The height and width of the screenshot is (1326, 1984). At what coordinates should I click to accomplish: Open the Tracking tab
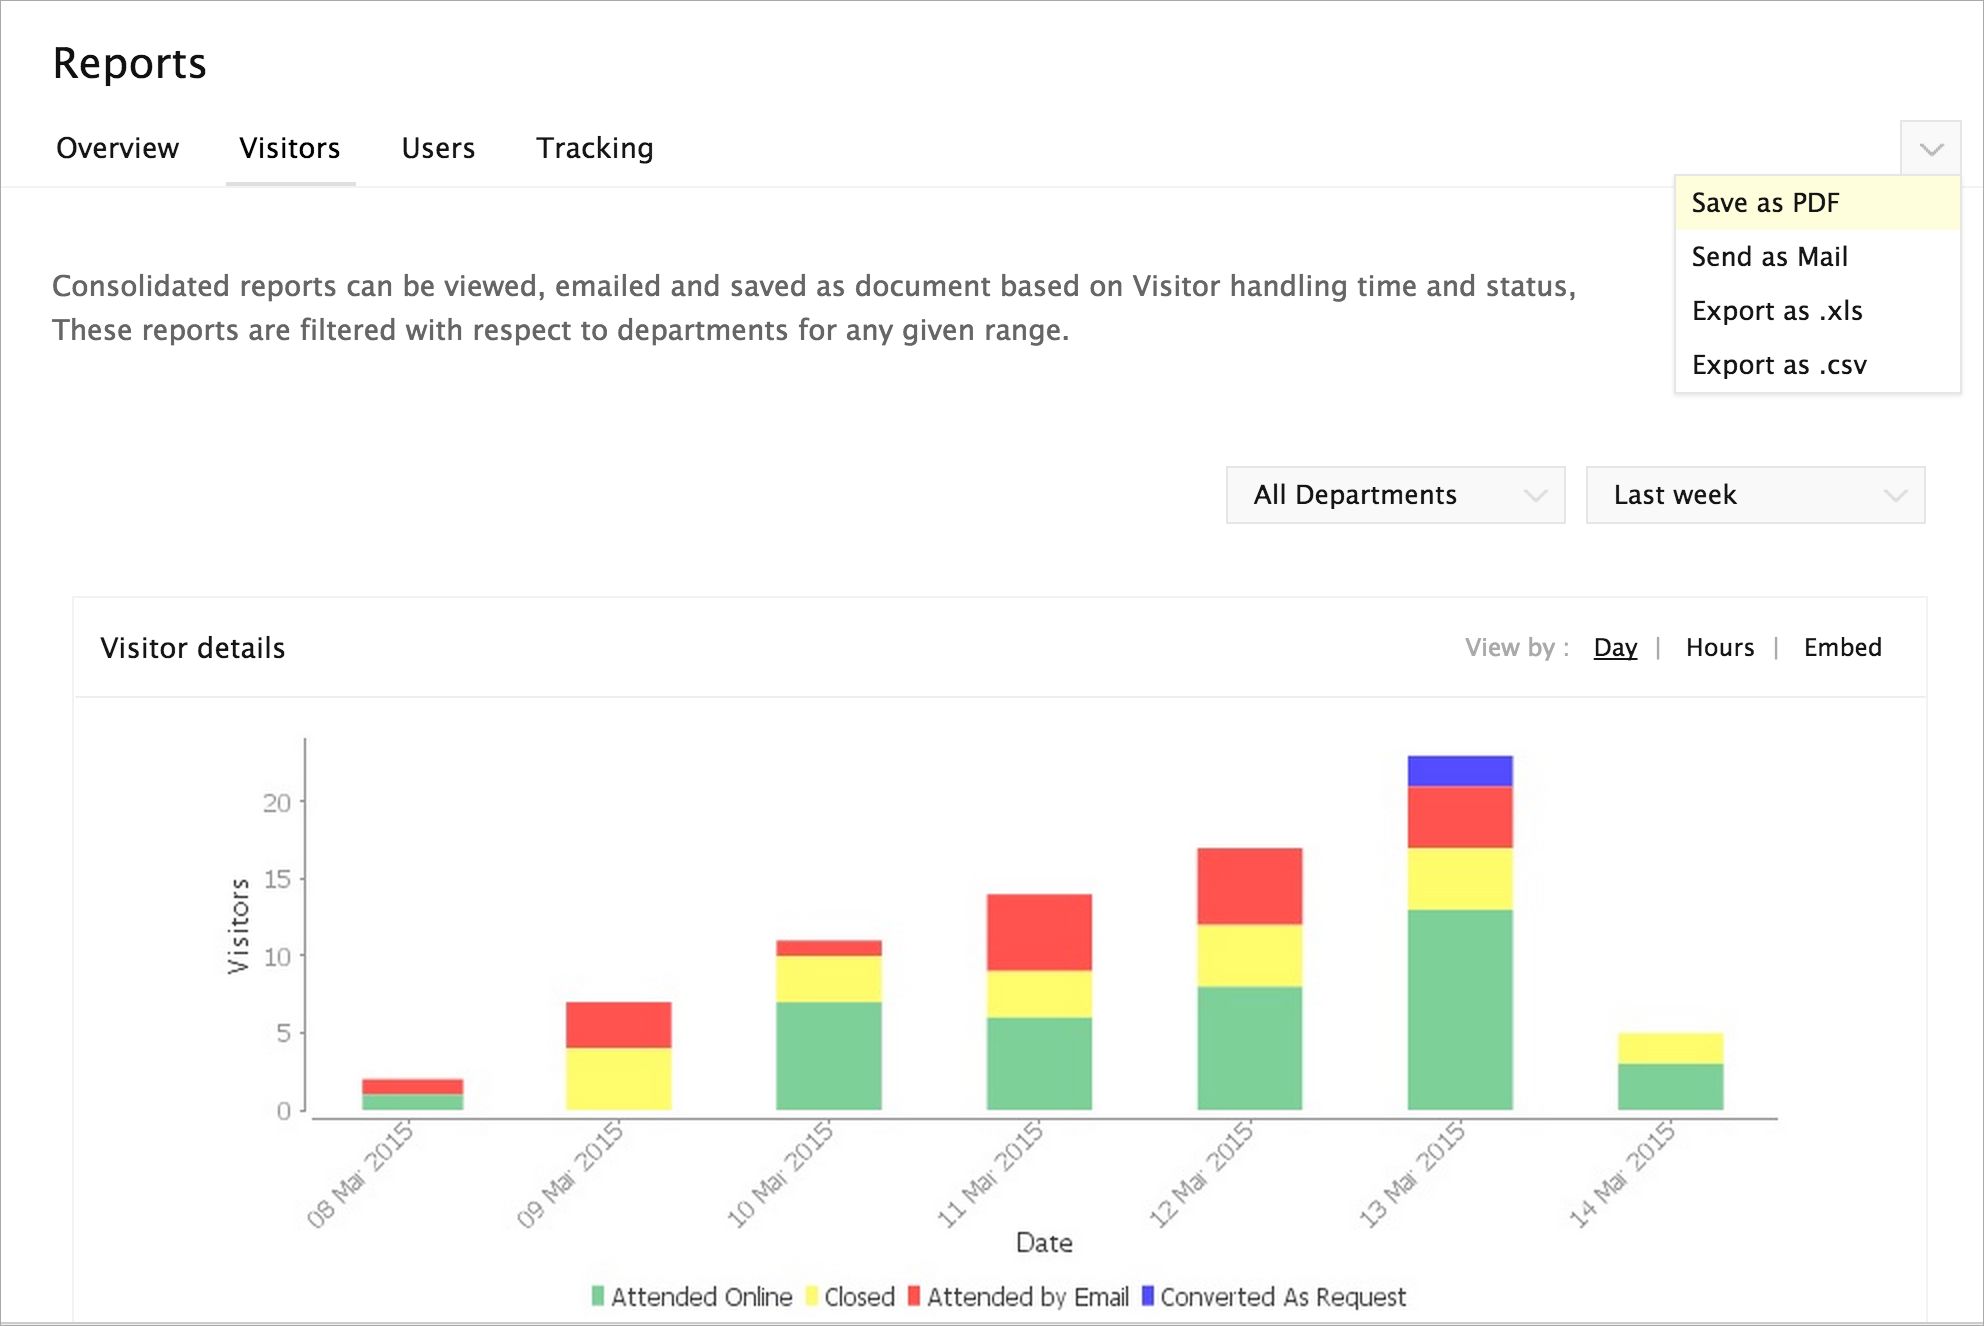594,148
